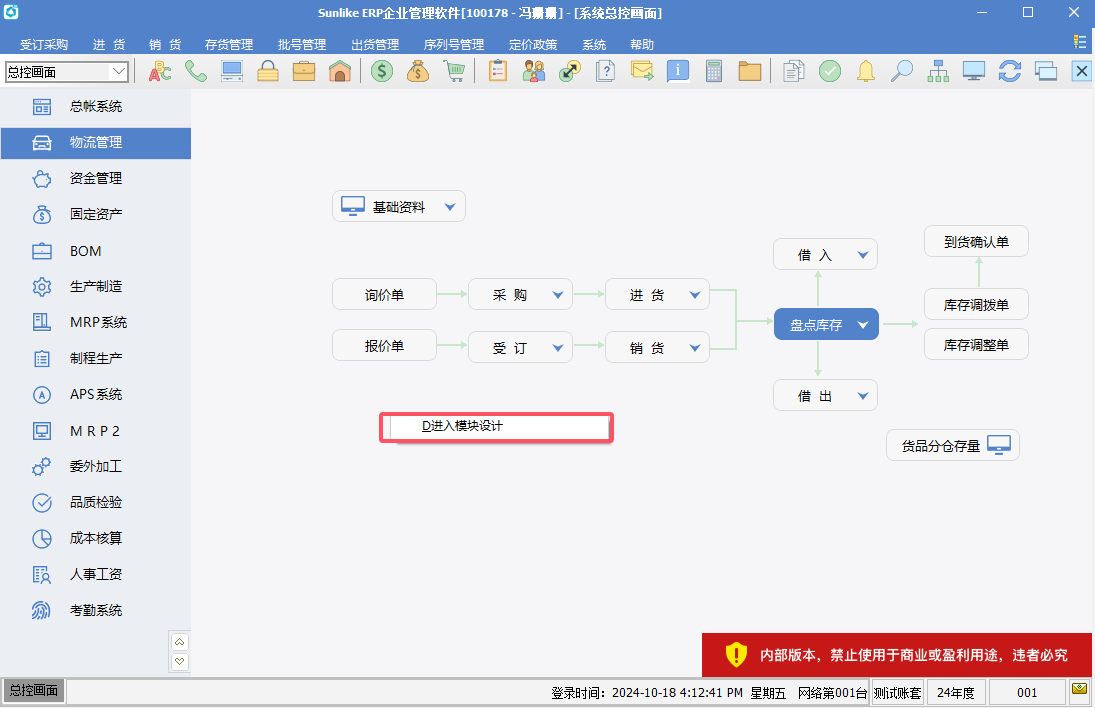Click the yellow bell notification icon
1095x708 pixels.
coord(866,71)
